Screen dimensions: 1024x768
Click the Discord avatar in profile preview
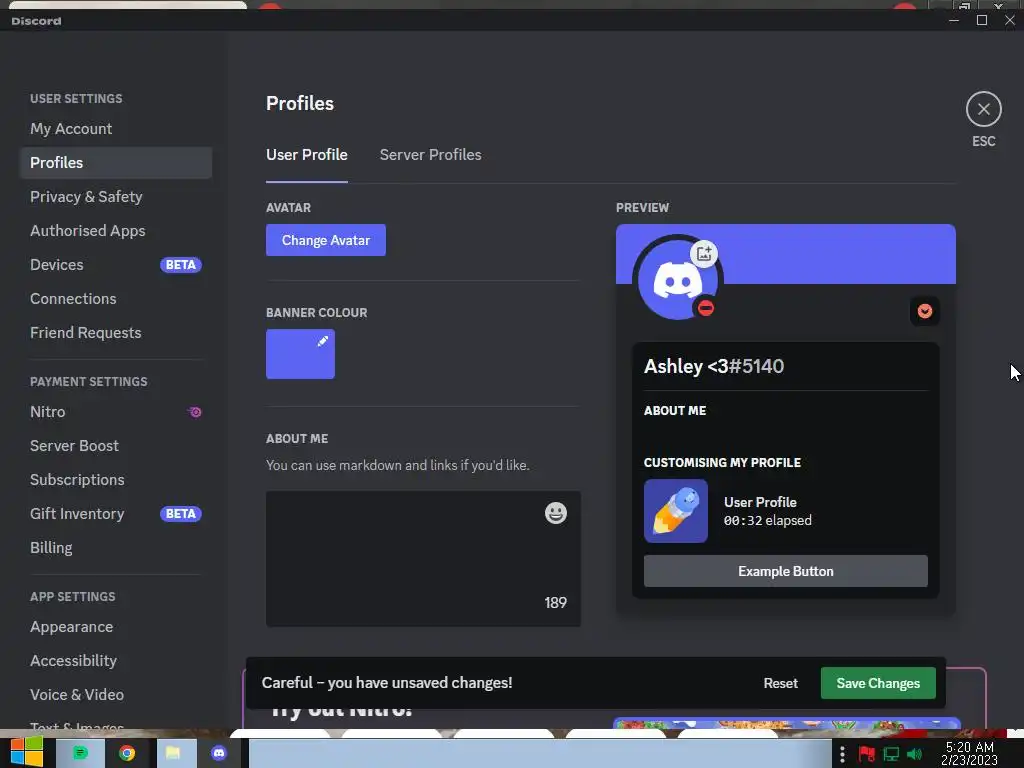[x=677, y=280]
